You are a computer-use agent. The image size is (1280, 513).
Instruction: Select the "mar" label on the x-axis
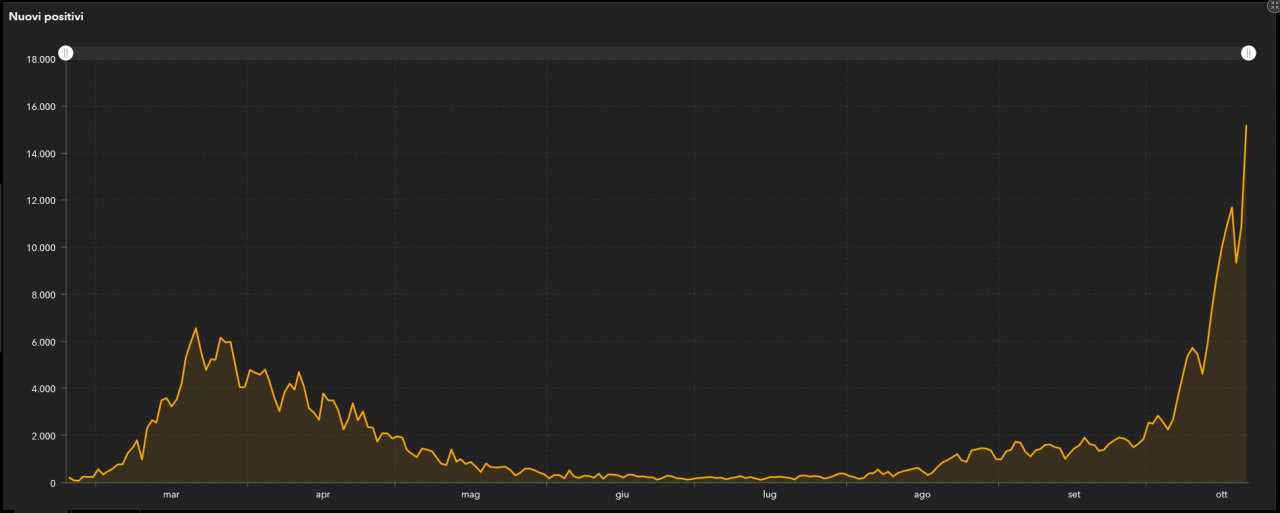[171, 495]
